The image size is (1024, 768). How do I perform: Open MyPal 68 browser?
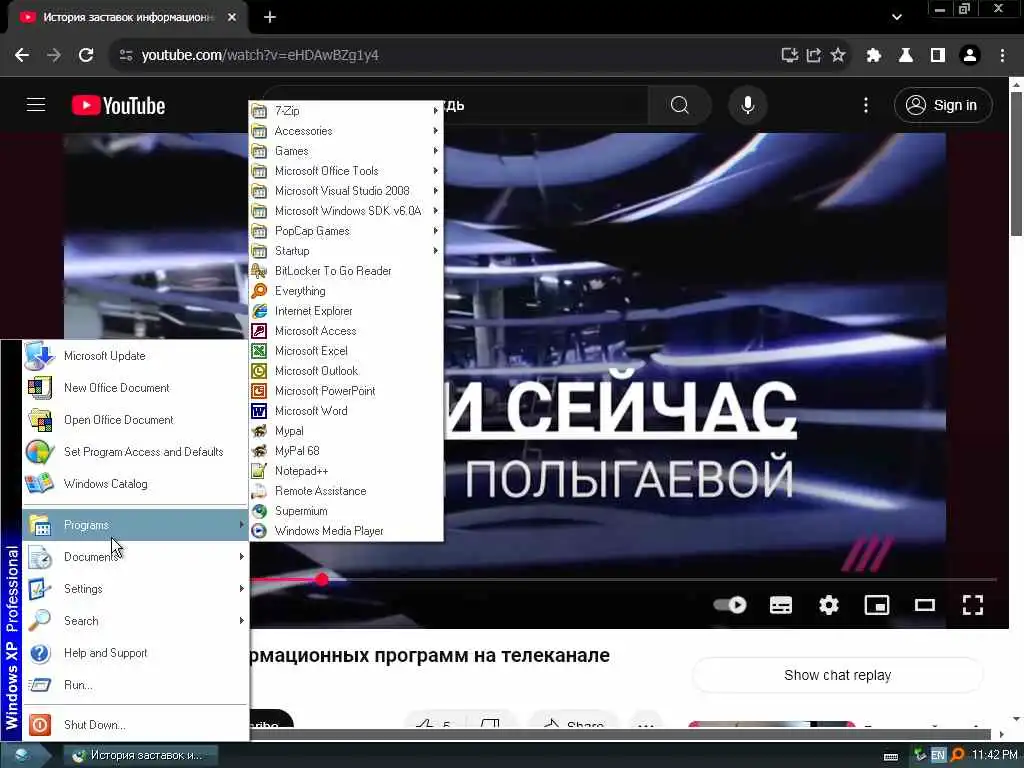pyautogui.click(x=346, y=451)
